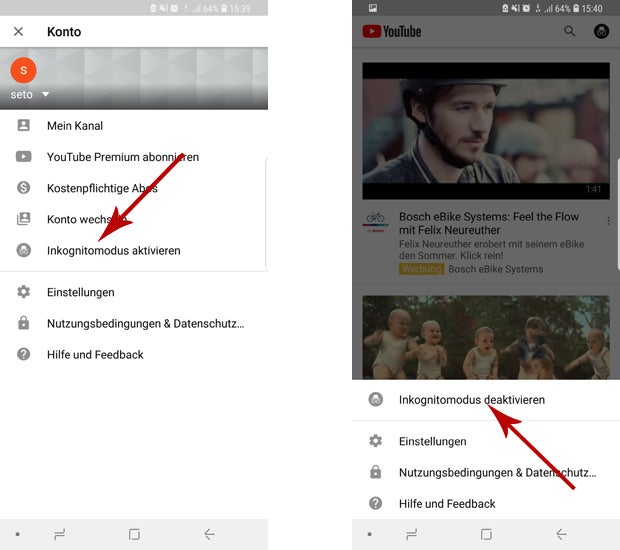The image size is (620, 550).
Task: Tap recent apps icon in right phone navigation bar
Action: point(411,535)
